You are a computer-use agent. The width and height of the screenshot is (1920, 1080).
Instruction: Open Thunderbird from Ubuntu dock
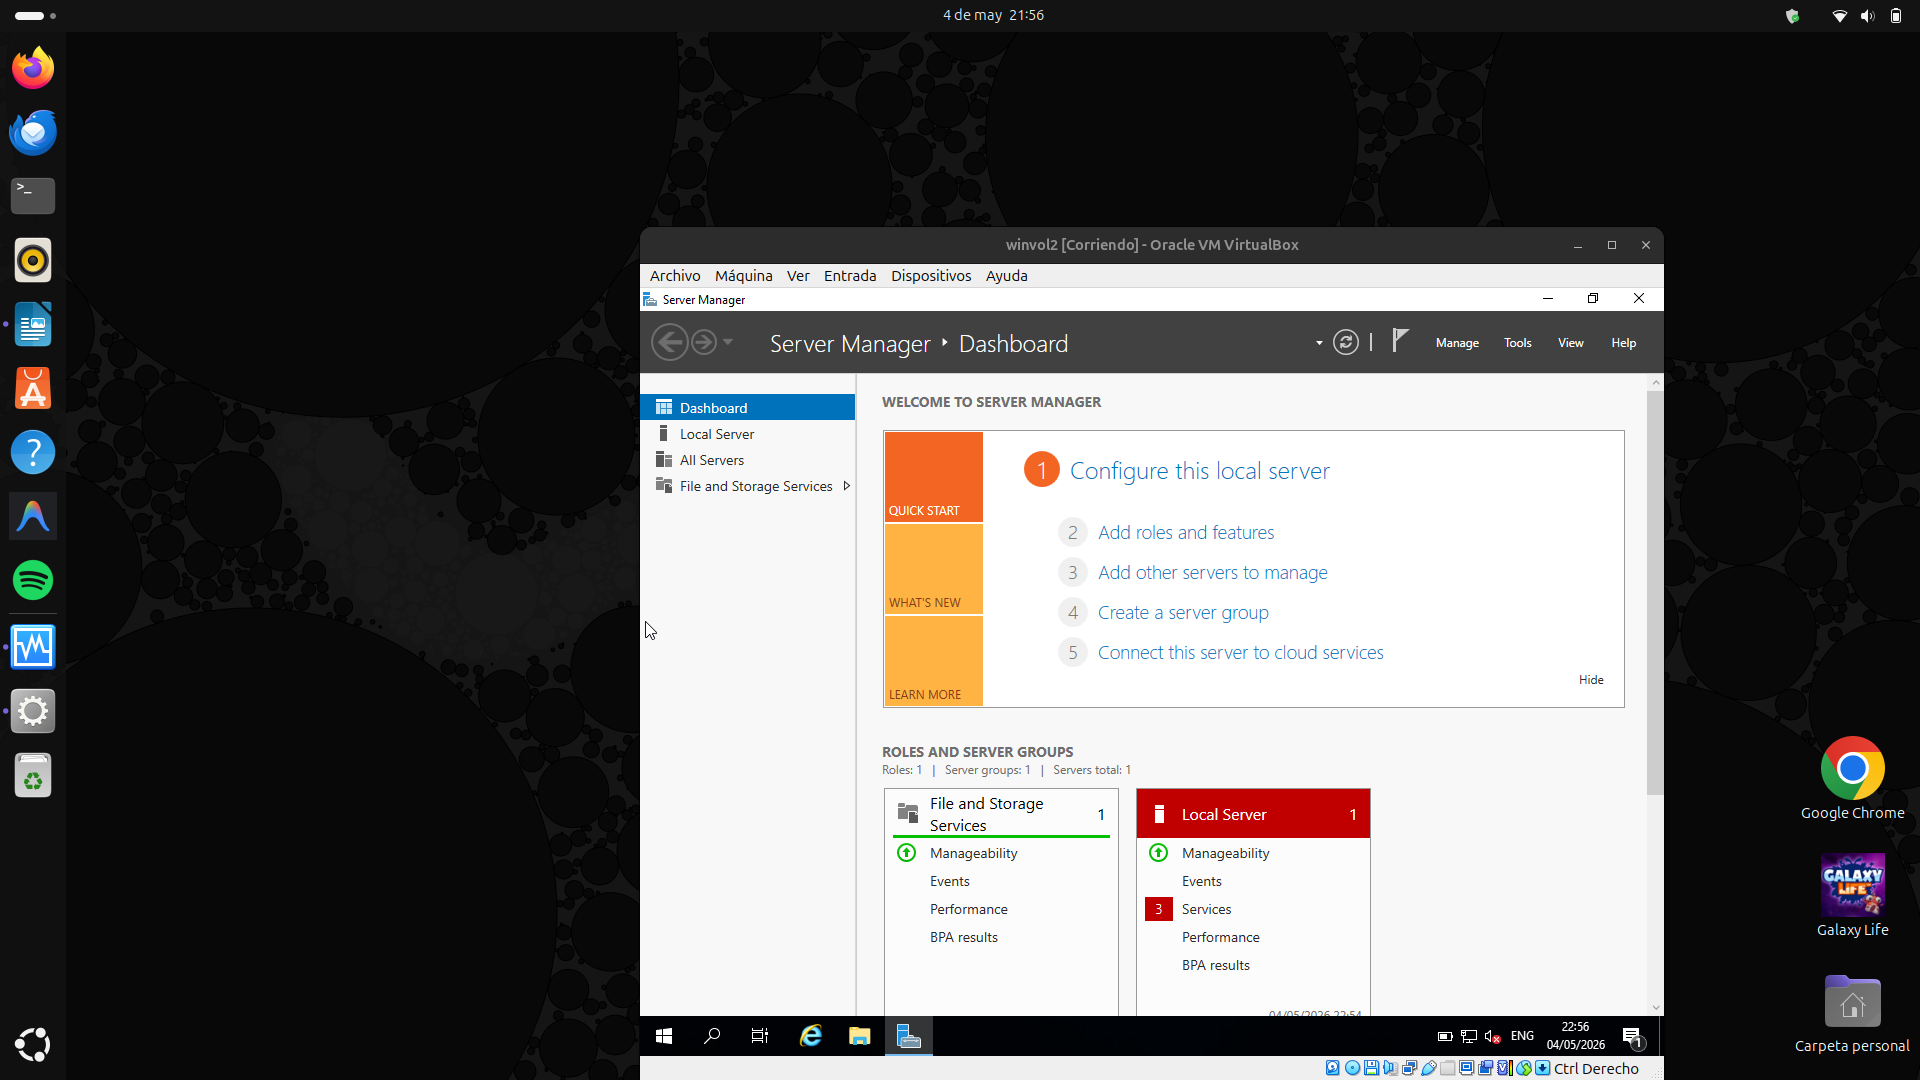click(x=33, y=132)
